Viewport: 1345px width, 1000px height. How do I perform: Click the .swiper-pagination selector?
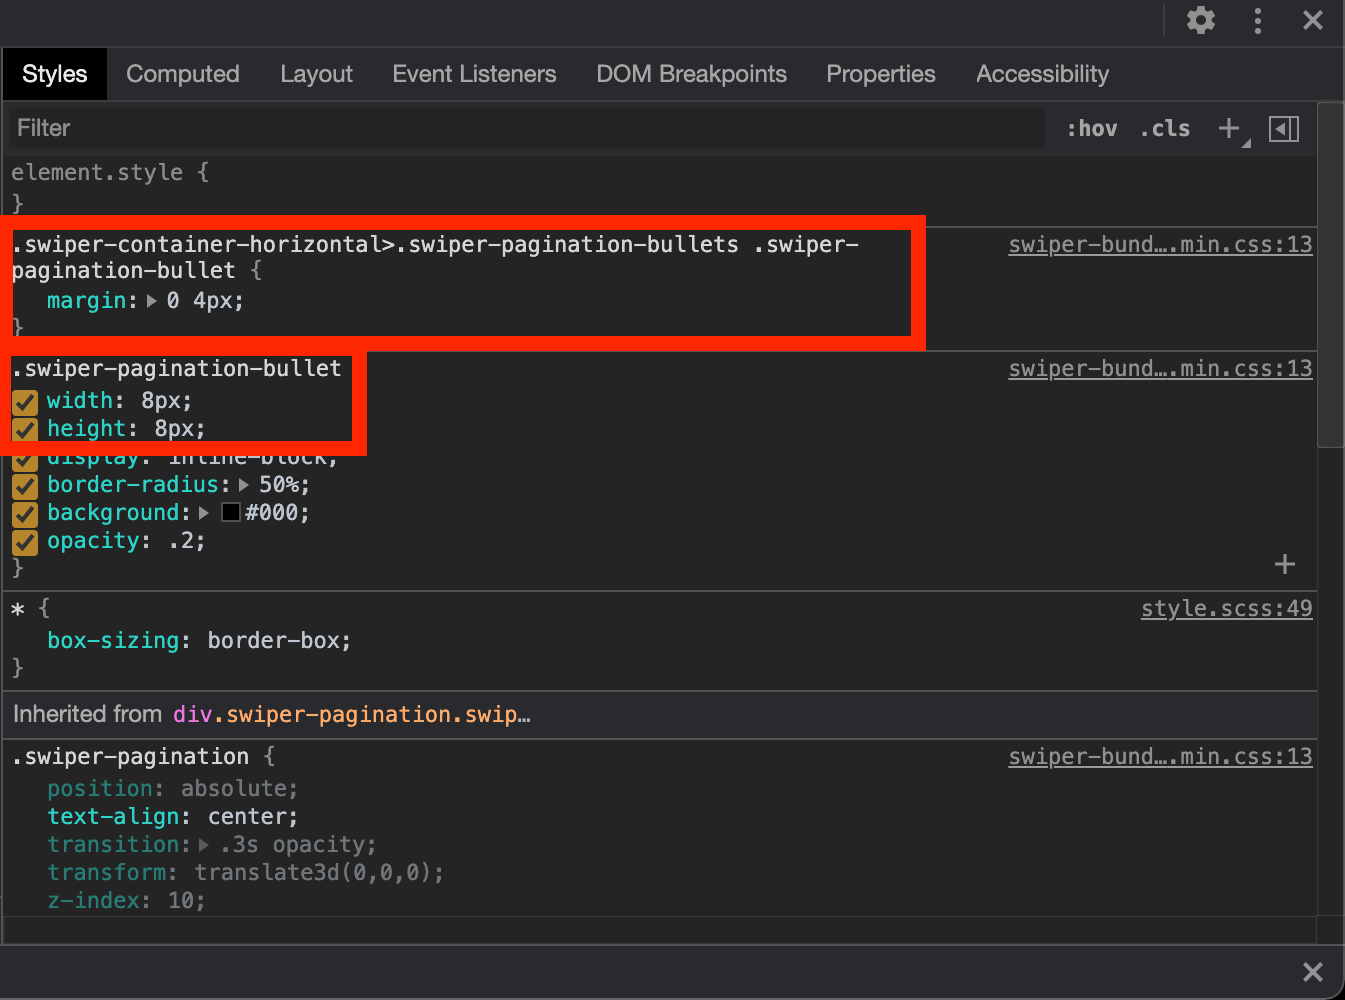130,757
